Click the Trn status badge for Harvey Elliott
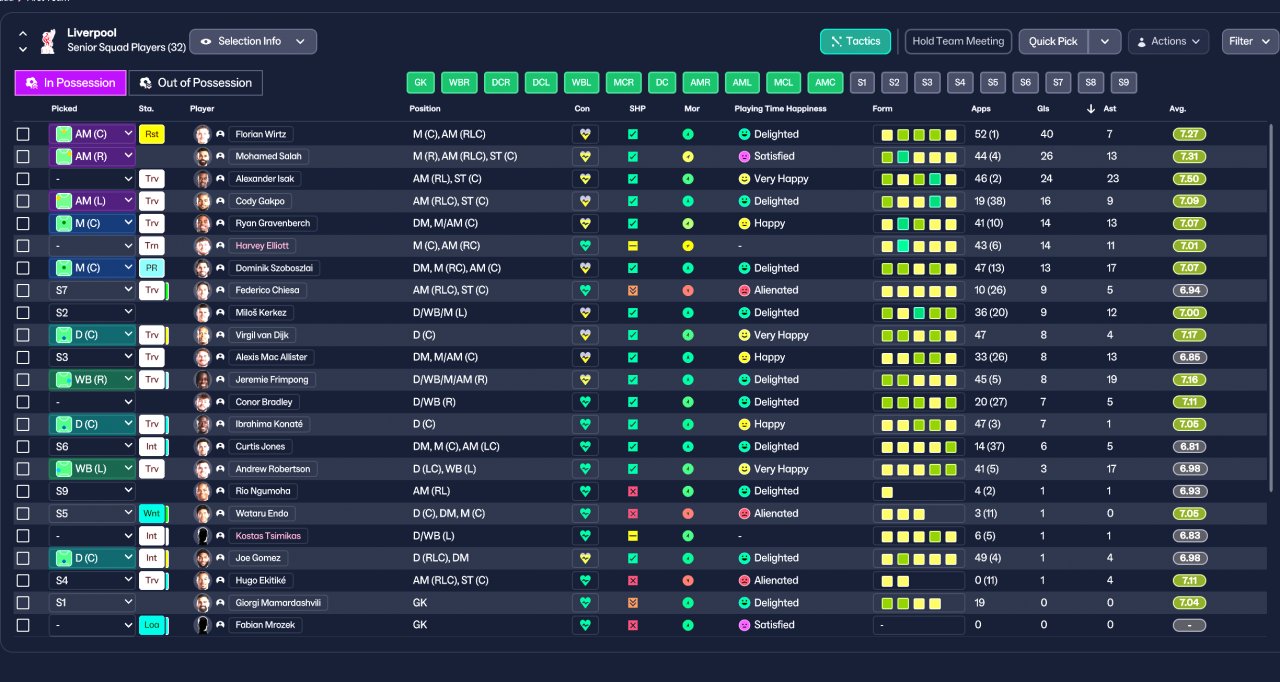This screenshot has width=1280, height=682. tap(152, 246)
